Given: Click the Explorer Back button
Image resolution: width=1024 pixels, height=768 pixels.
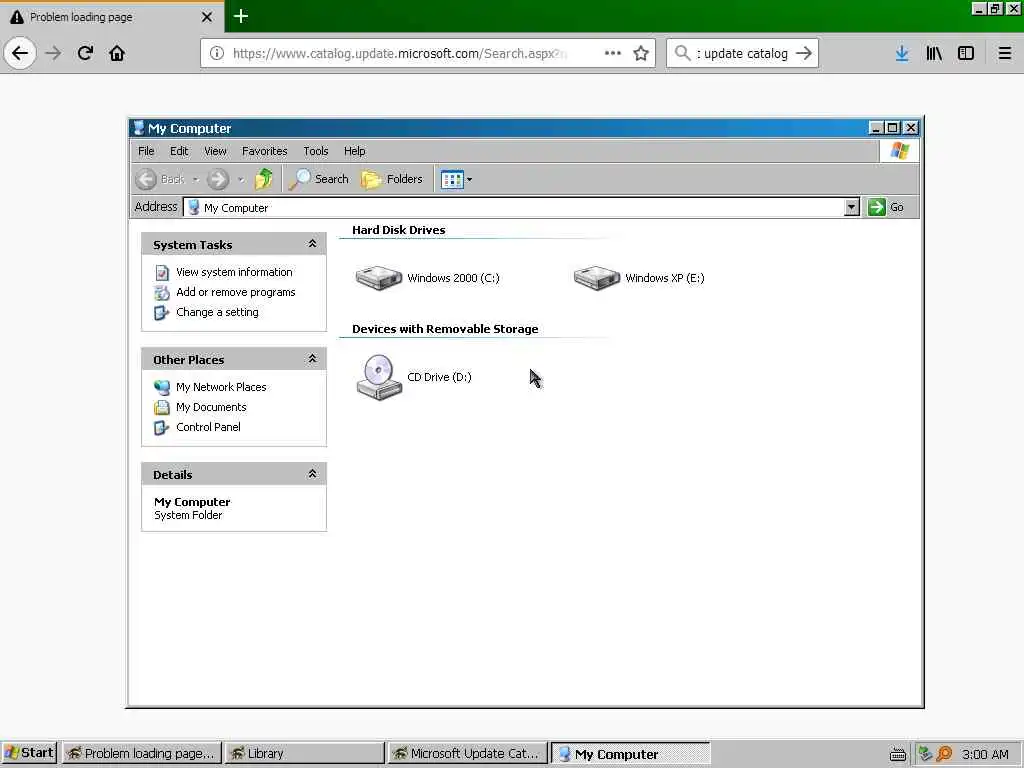Looking at the screenshot, I should tap(161, 179).
